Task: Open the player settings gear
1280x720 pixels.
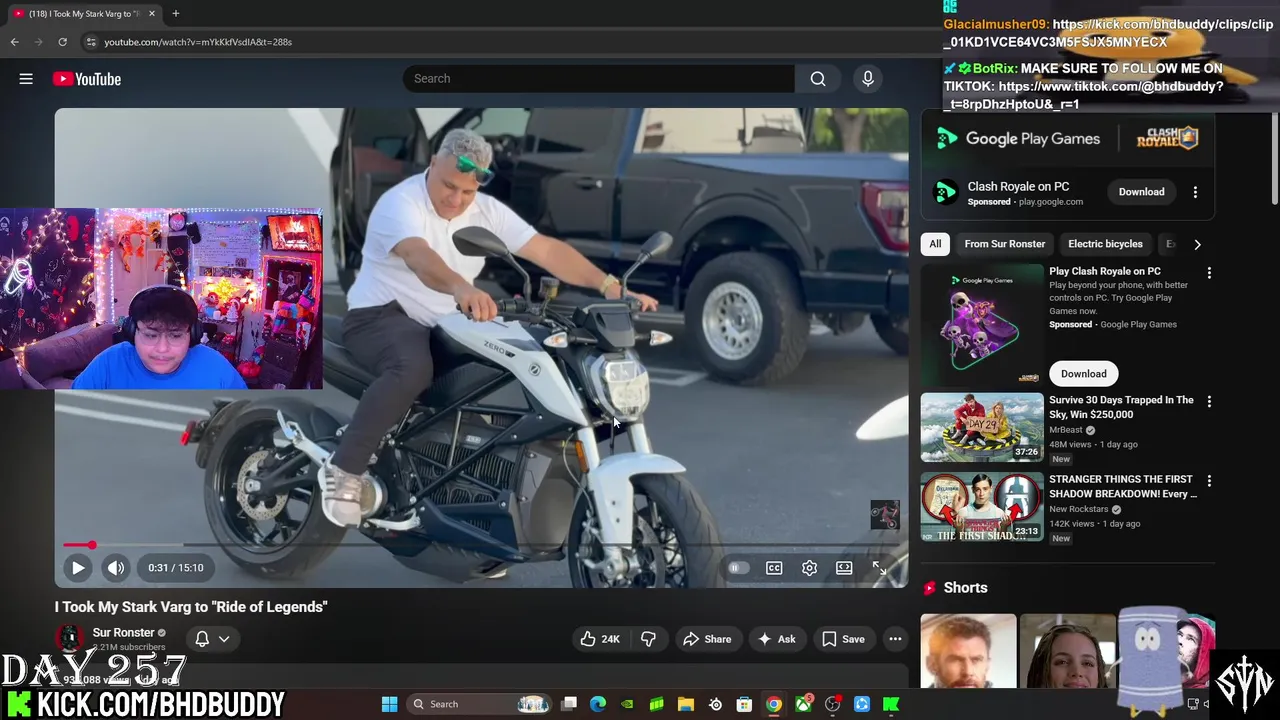Action: click(809, 568)
